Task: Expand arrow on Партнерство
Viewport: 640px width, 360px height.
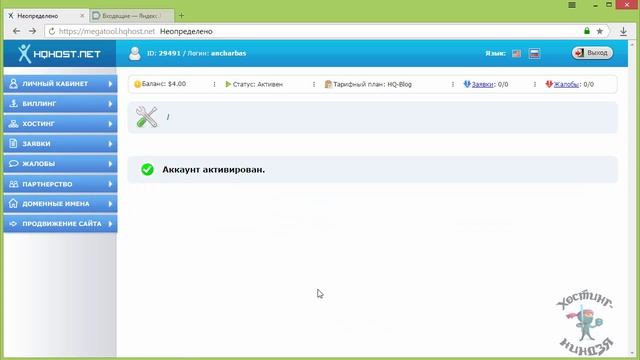Action: click(110, 184)
